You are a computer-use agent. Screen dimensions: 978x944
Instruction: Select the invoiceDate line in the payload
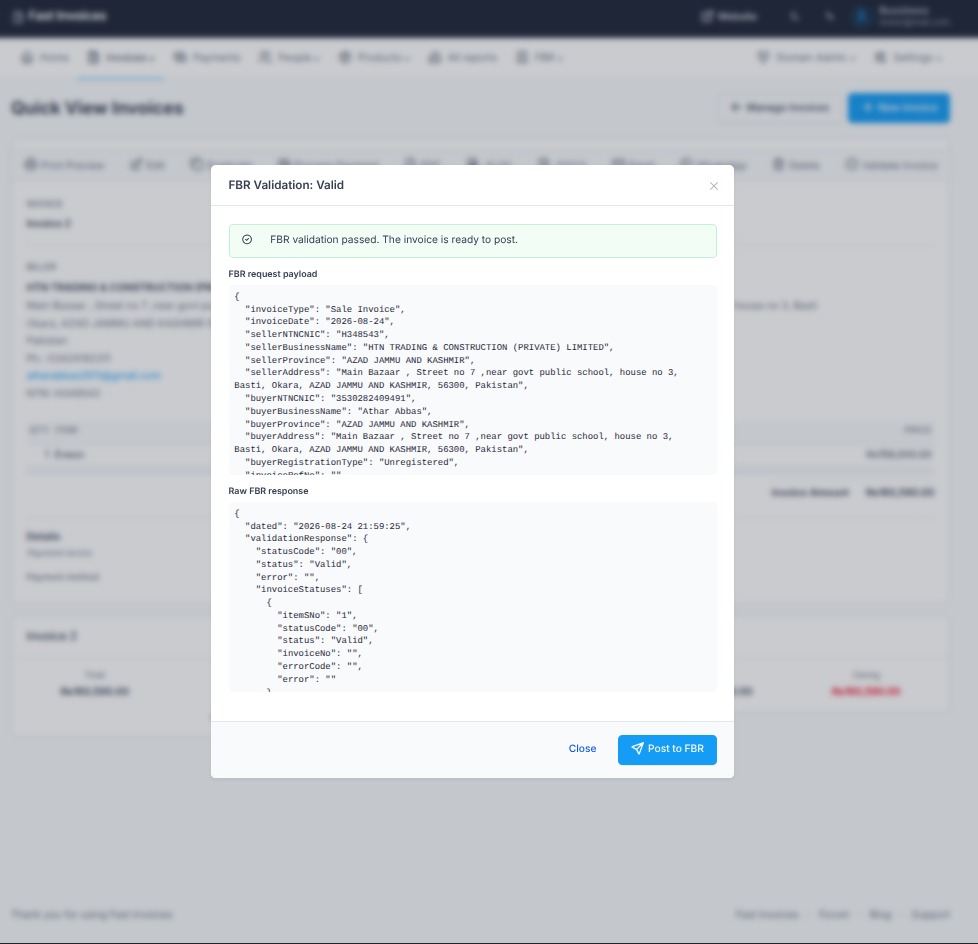pos(319,321)
